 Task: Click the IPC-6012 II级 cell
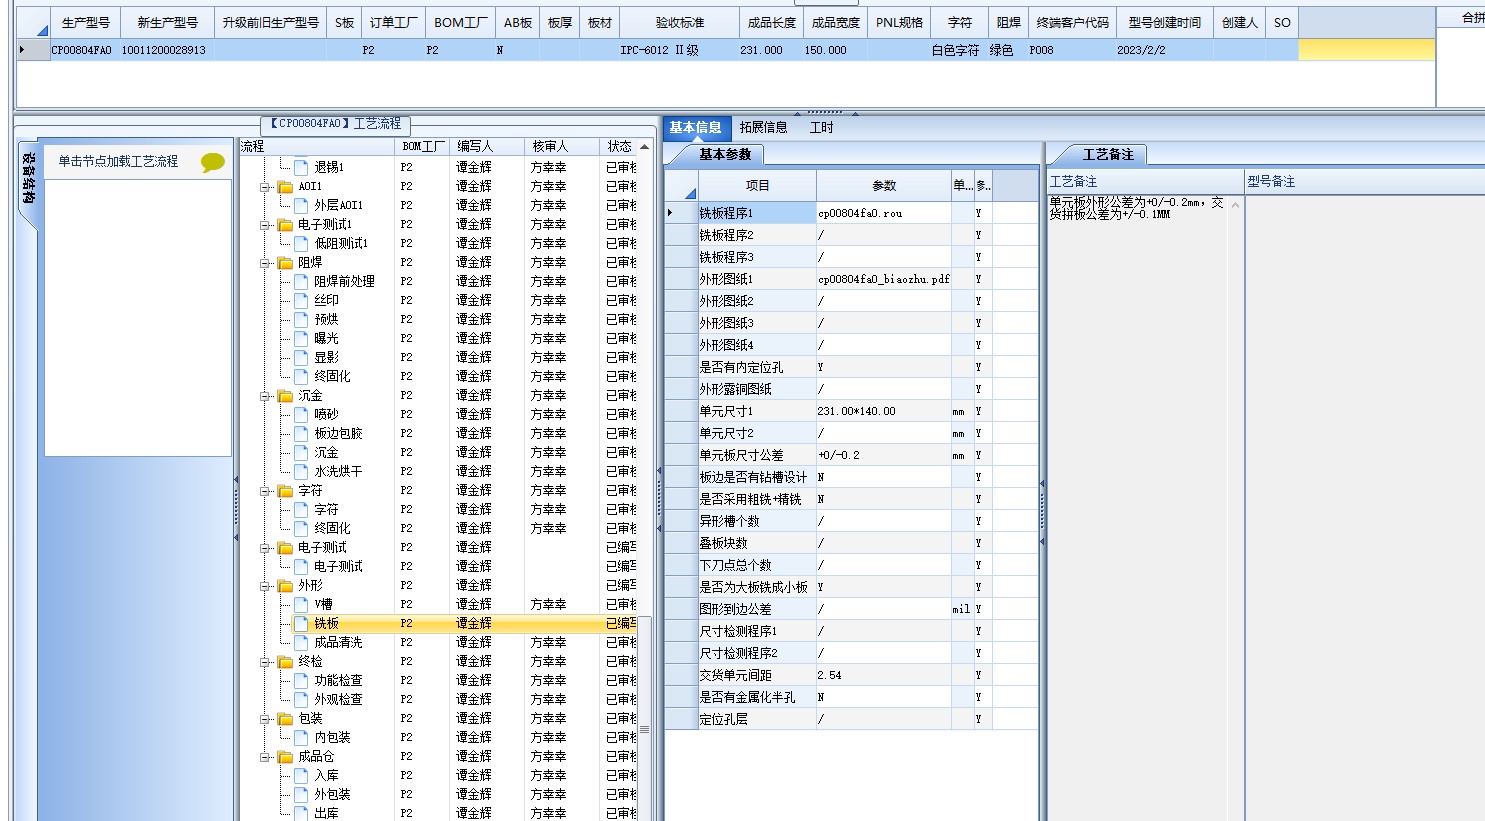[679, 50]
